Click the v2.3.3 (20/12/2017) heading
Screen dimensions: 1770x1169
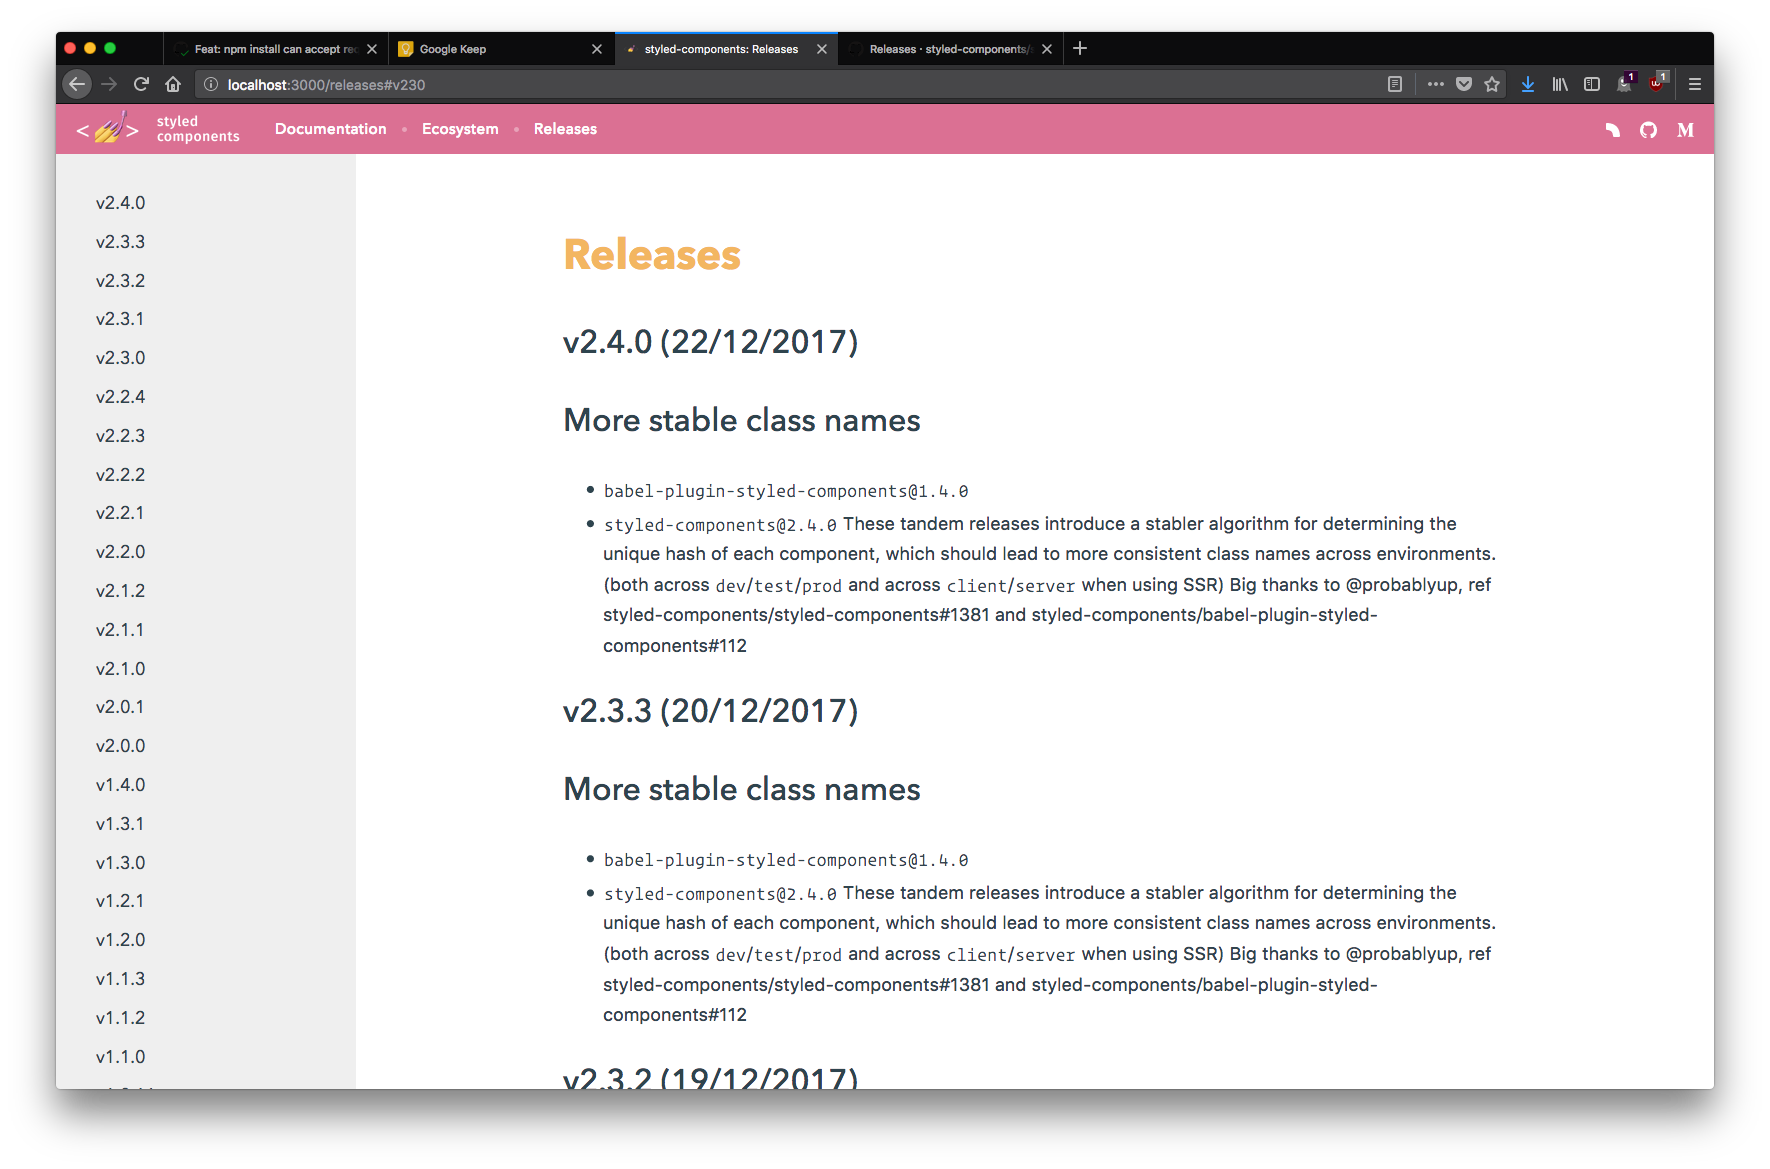[710, 711]
